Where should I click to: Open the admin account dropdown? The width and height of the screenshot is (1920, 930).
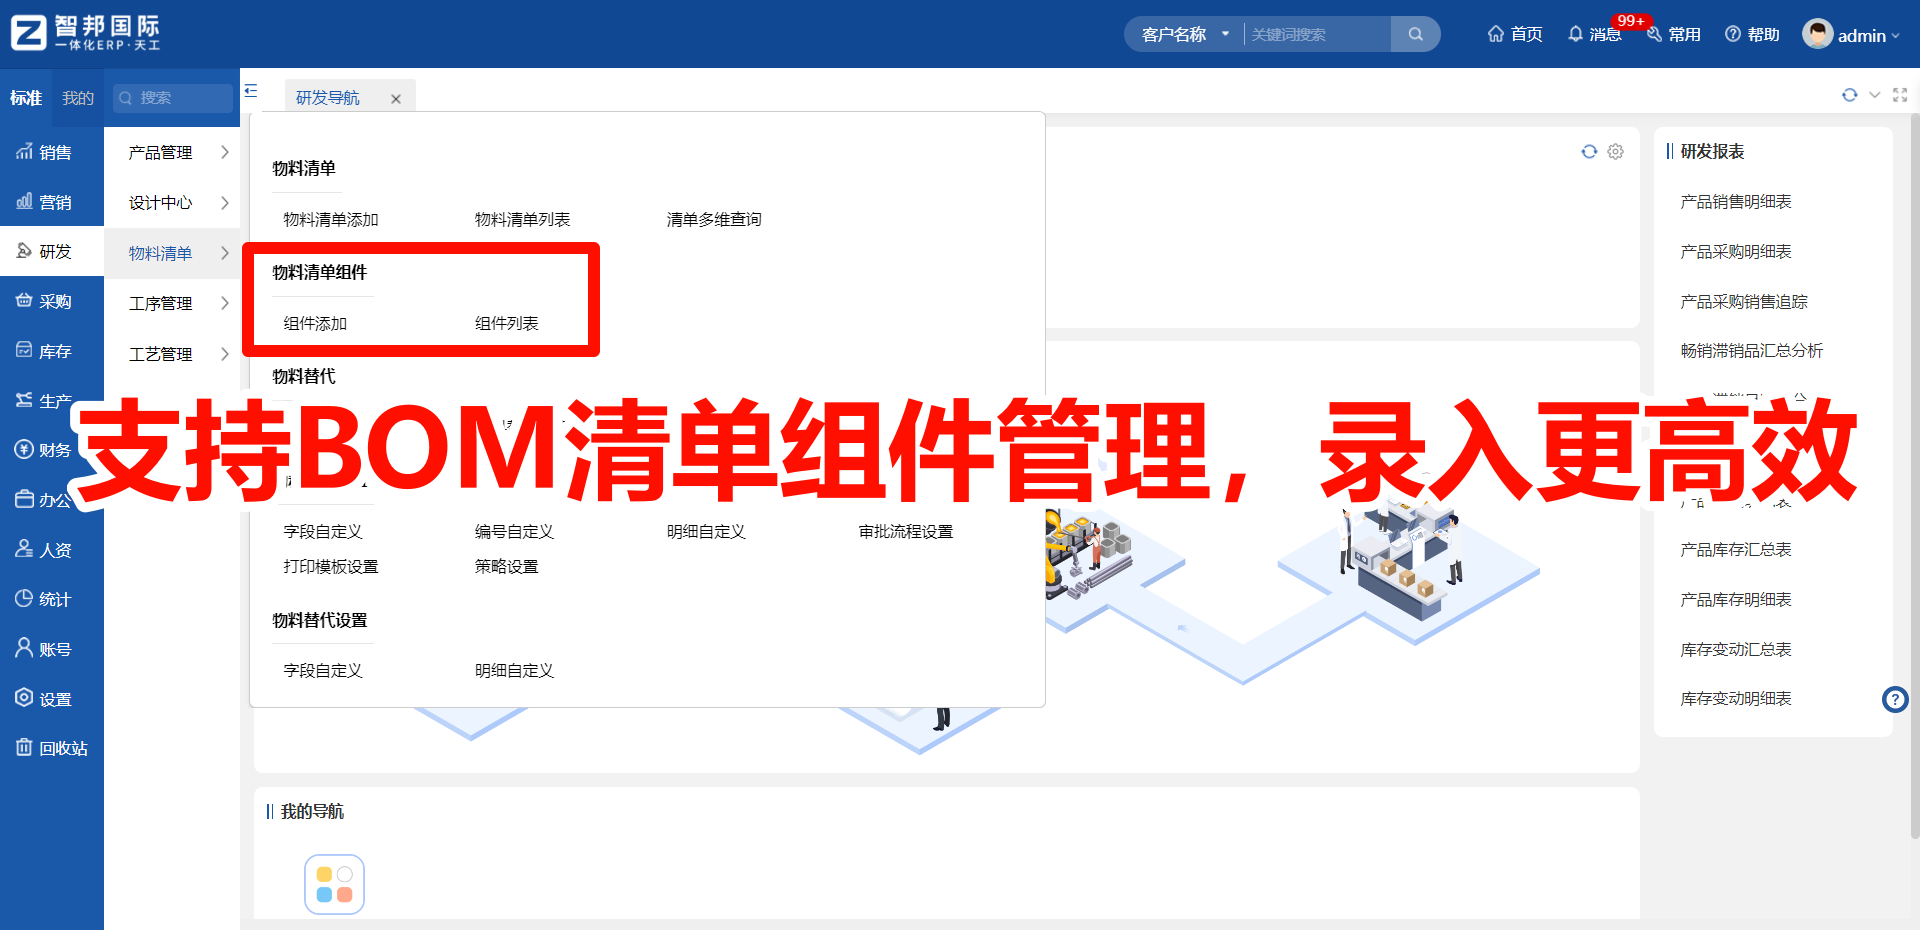click(1860, 33)
